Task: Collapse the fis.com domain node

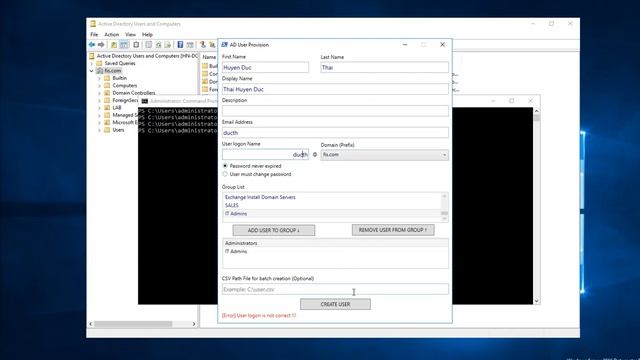Action: [x=92, y=71]
